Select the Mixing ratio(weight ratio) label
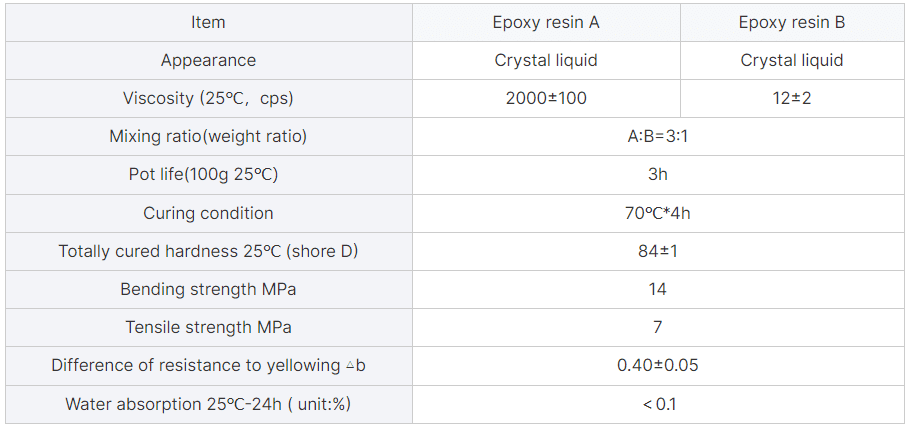906x430 pixels. coord(209,136)
